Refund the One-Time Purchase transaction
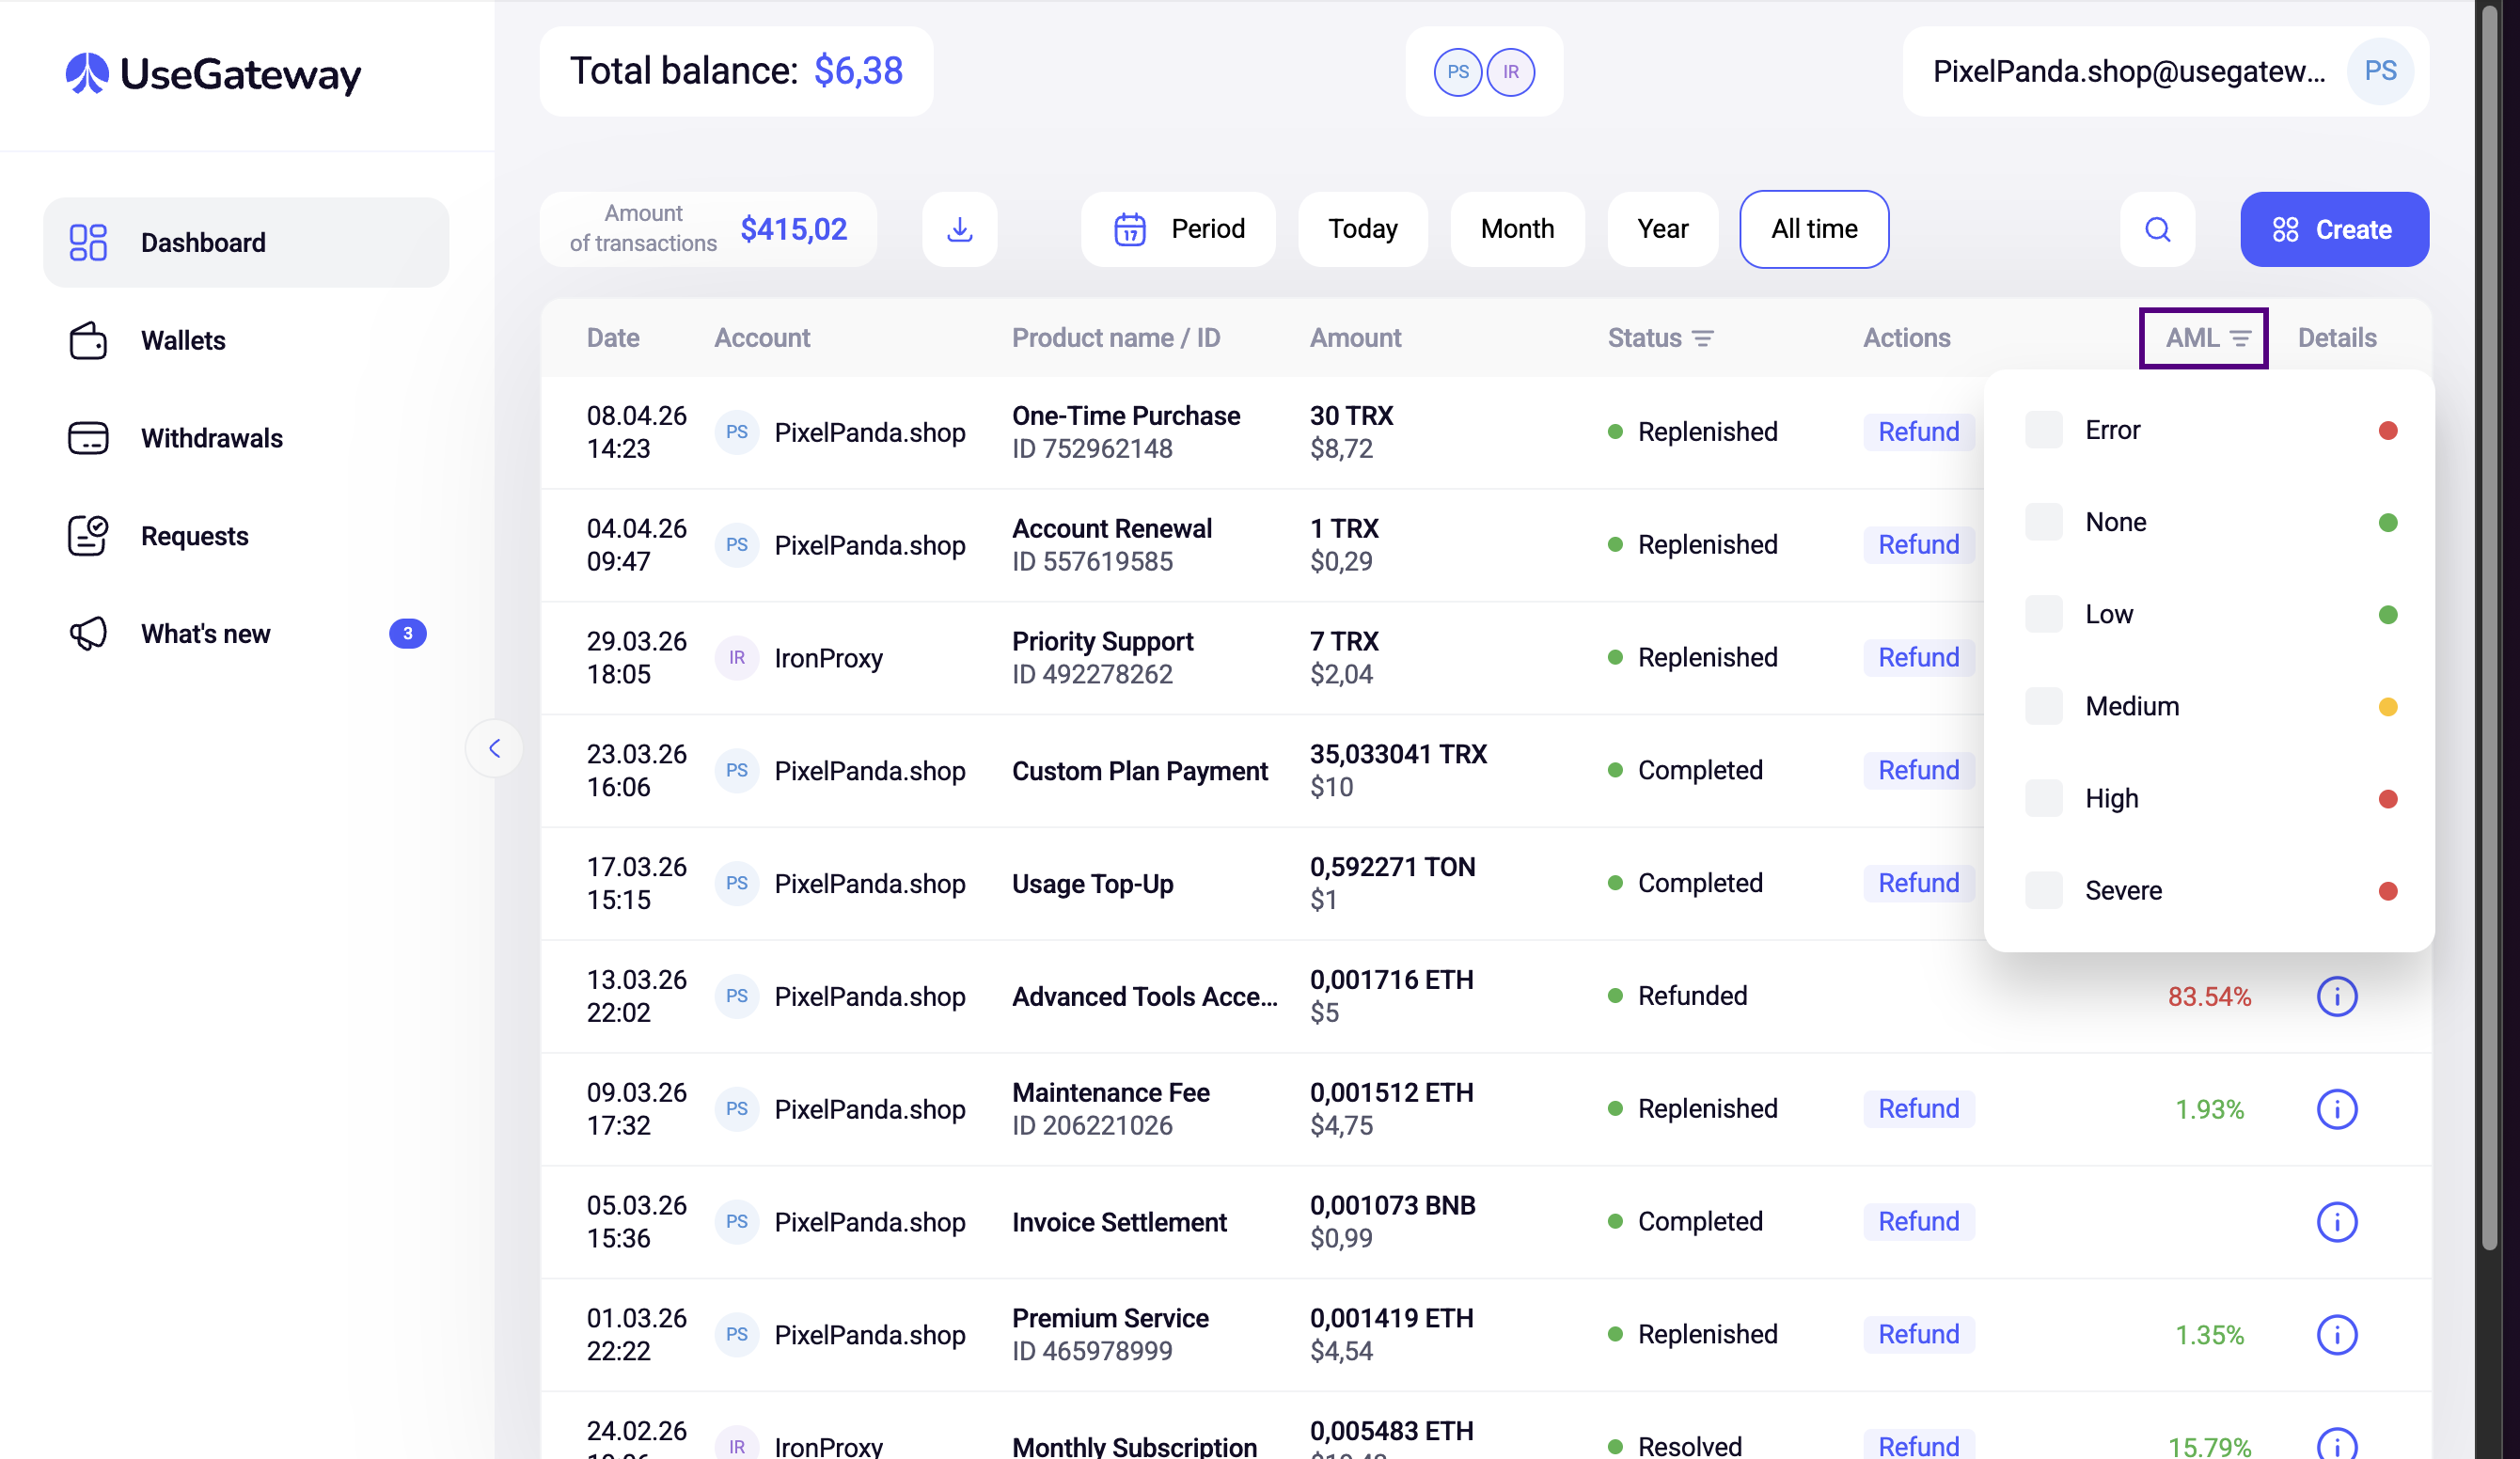 pos(1917,432)
